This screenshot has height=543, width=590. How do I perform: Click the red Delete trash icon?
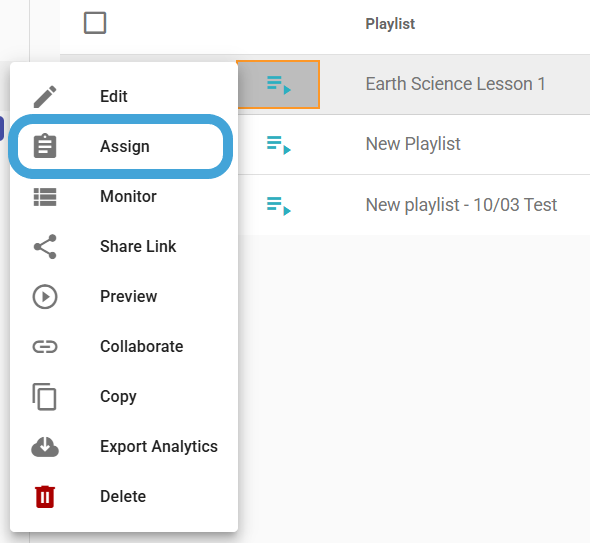point(45,497)
